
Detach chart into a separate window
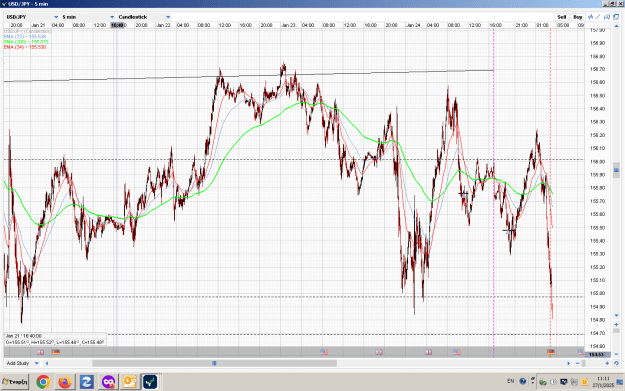click(x=616, y=17)
